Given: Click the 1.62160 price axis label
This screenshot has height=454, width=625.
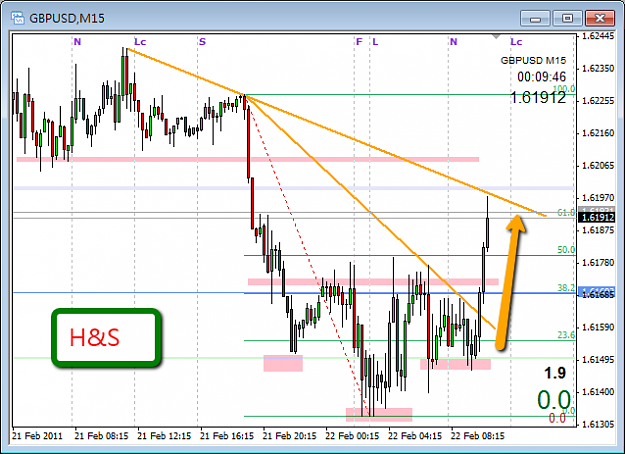Looking at the screenshot, I should (598, 133).
